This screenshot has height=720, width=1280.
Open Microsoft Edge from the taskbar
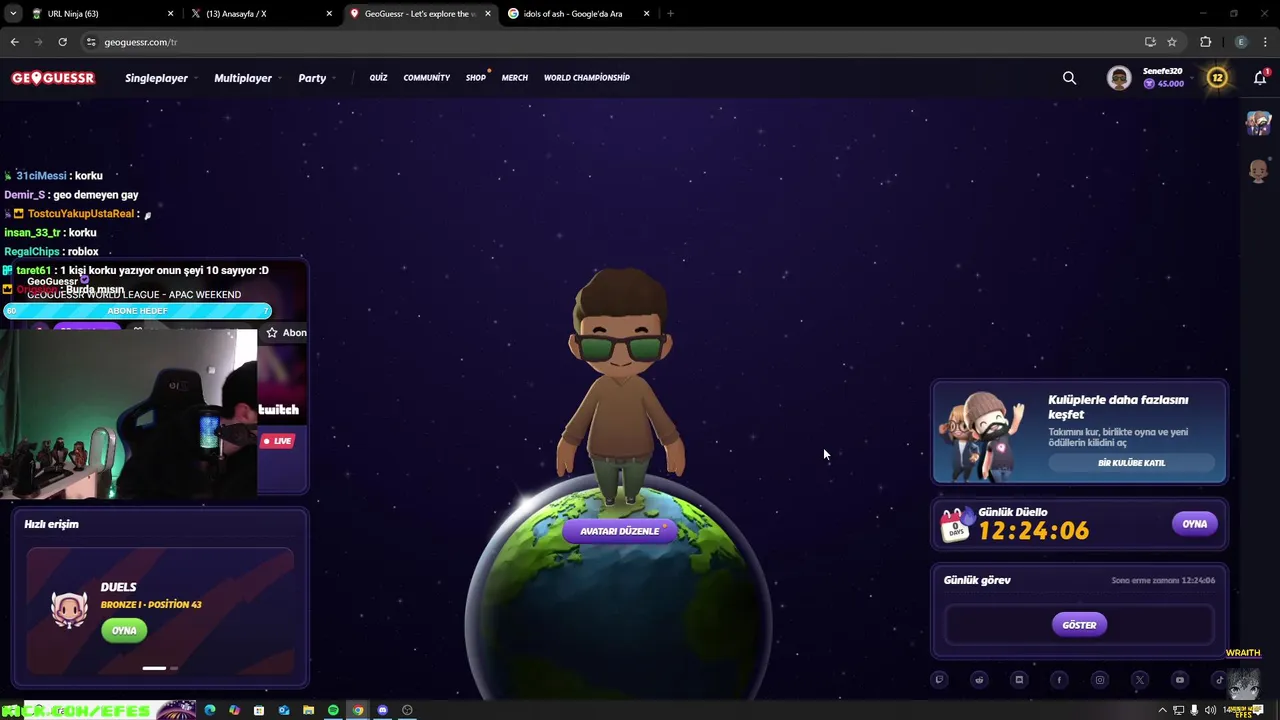click(210, 710)
